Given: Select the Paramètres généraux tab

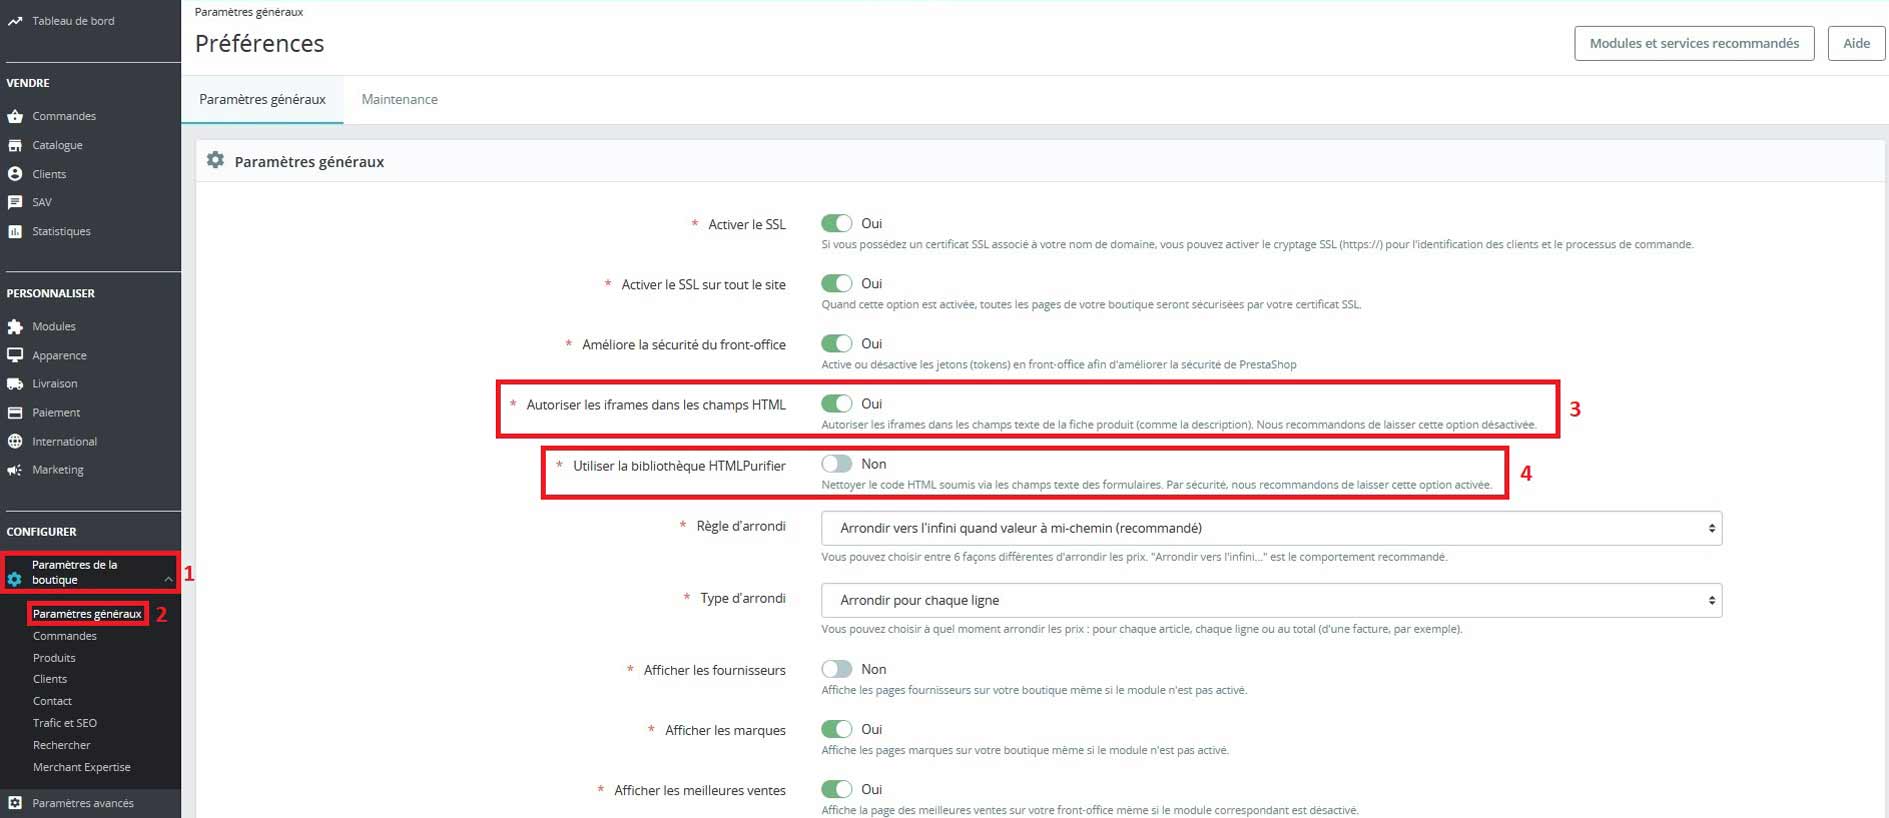Looking at the screenshot, I should click(x=262, y=99).
